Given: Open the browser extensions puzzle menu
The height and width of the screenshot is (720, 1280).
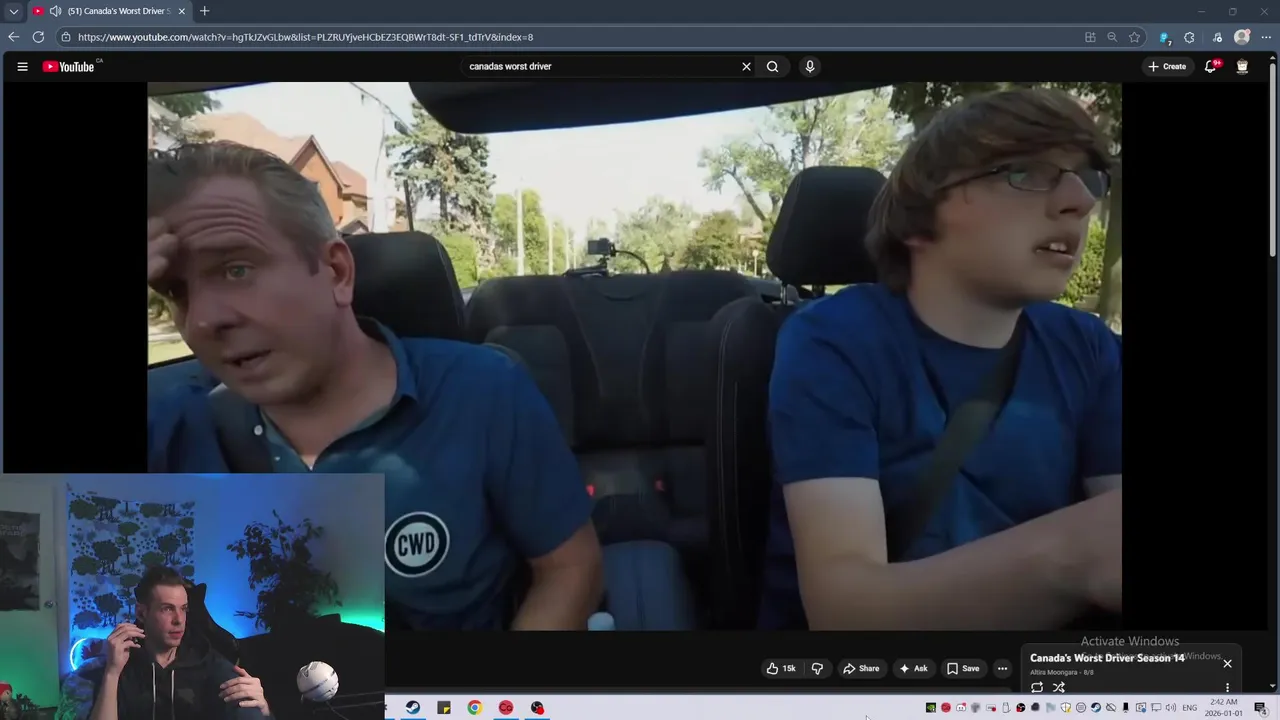Looking at the screenshot, I should coord(1189,37).
